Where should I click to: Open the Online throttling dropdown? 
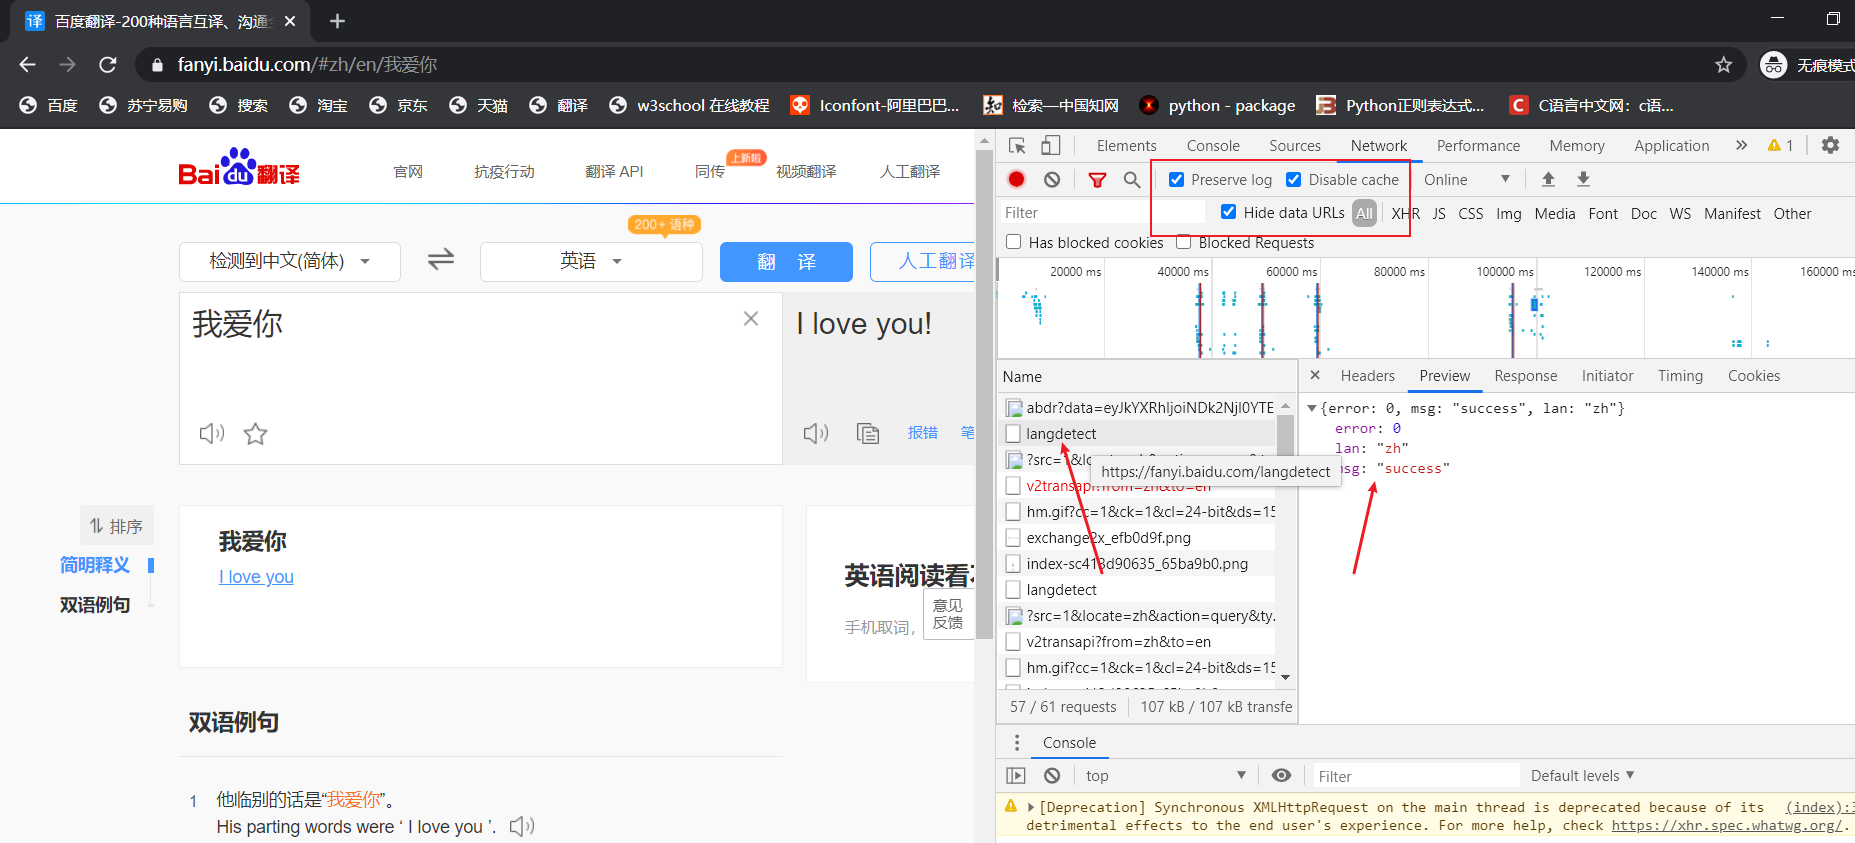pos(1467,180)
